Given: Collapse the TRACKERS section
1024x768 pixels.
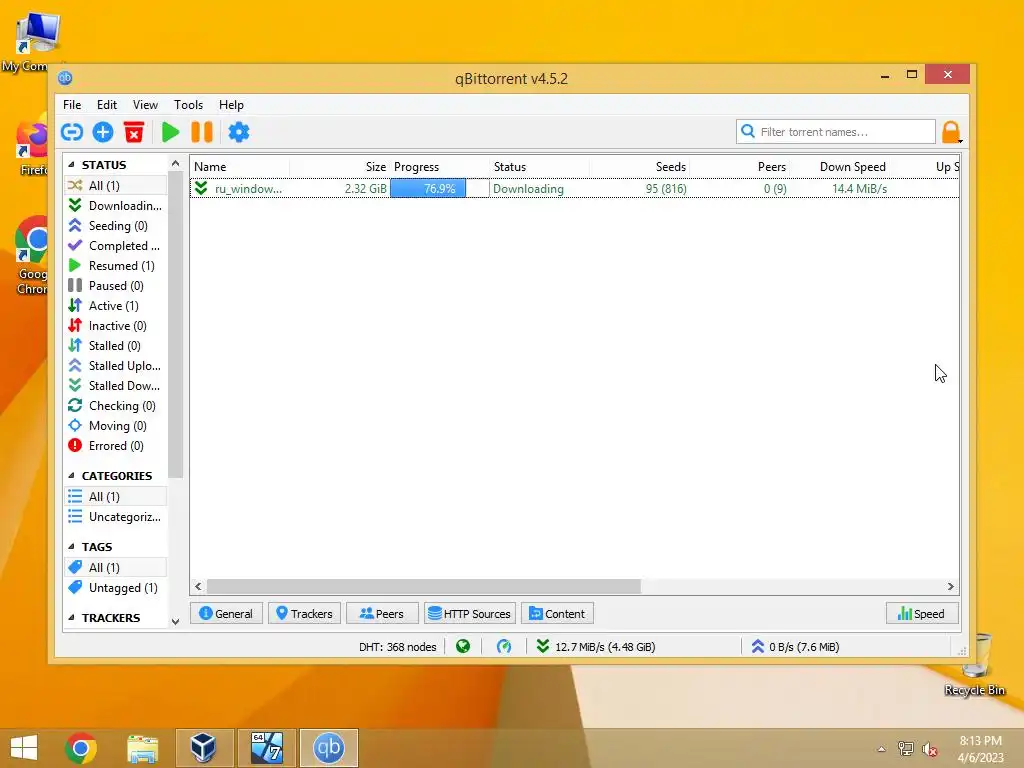Looking at the screenshot, I should click(x=71, y=618).
